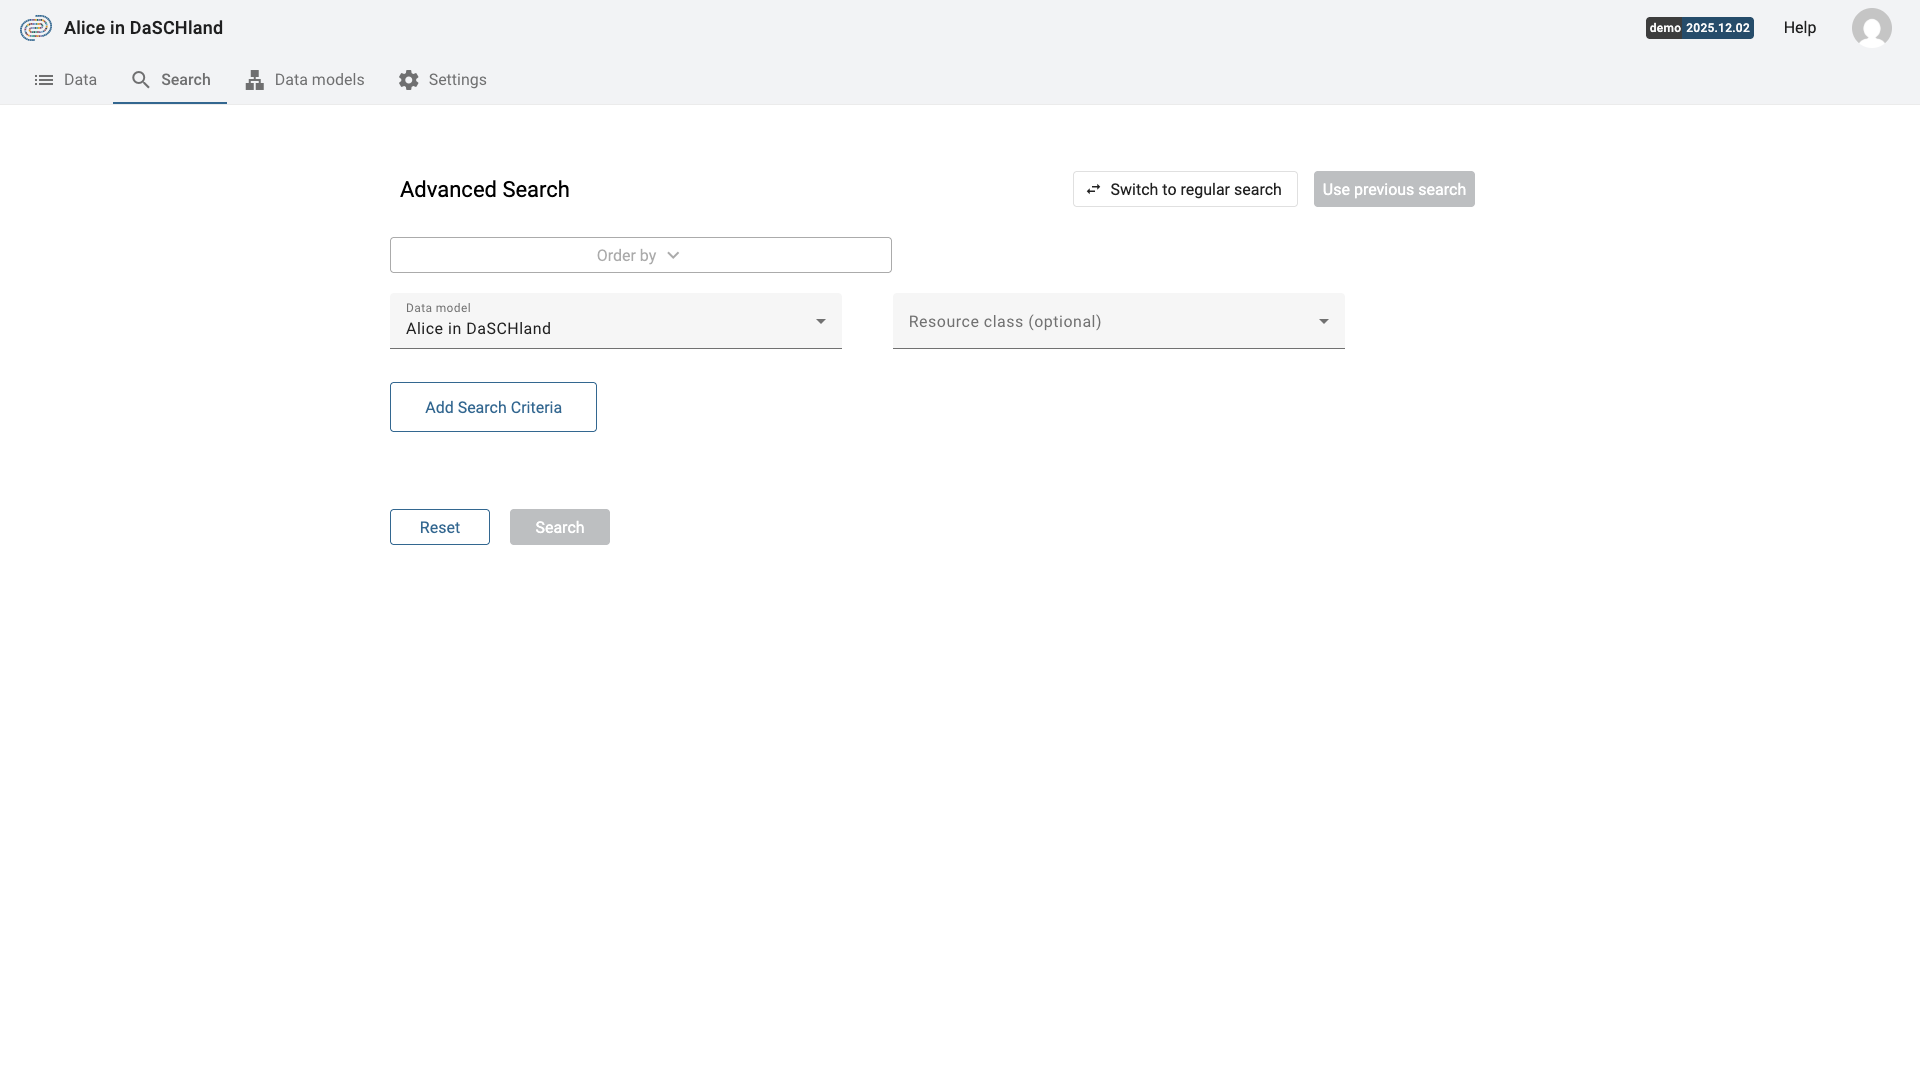The height and width of the screenshot is (1080, 1920).
Task: Select the Data list icon
Action: (42, 79)
